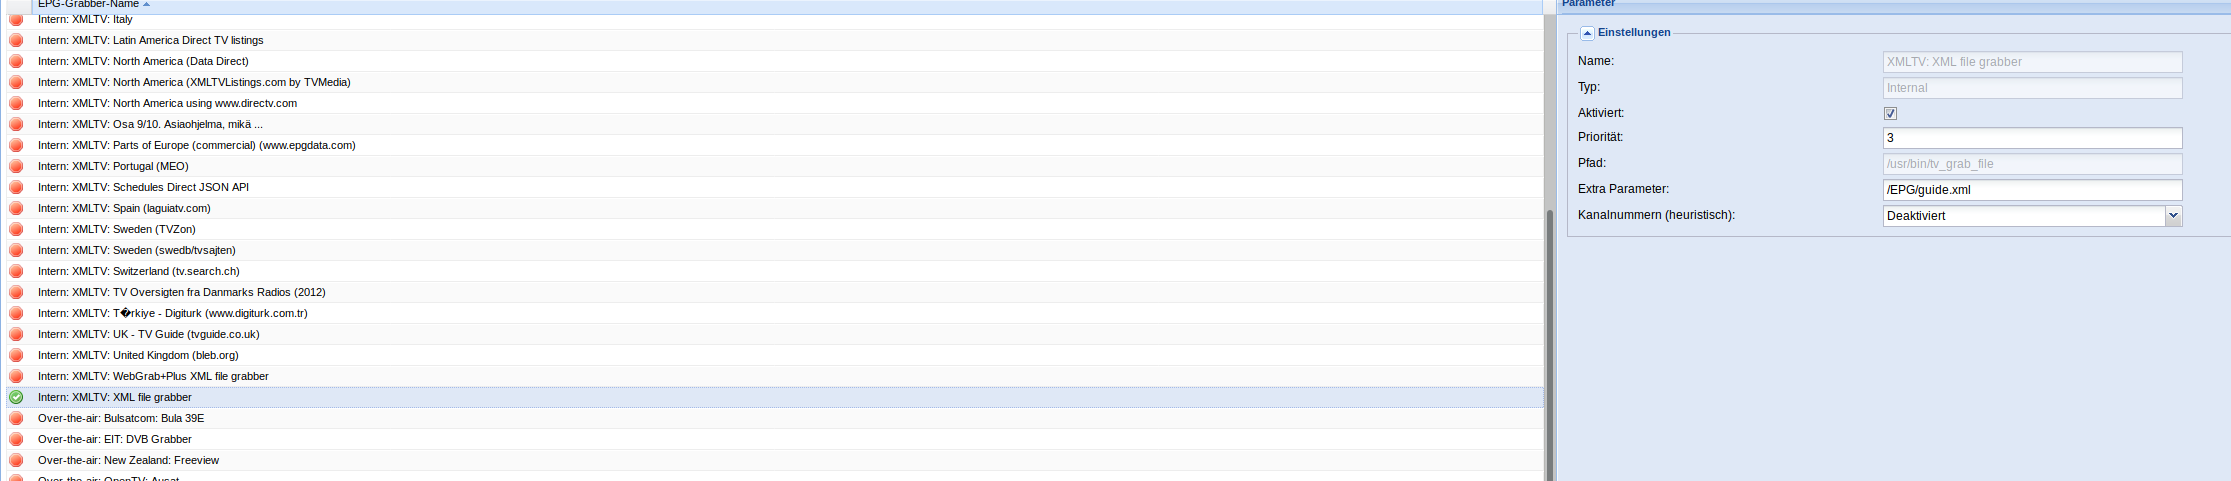Viewport: 2231px width, 481px height.
Task: Click red status icon for EIT: DVB Grabber
Action: [16, 439]
